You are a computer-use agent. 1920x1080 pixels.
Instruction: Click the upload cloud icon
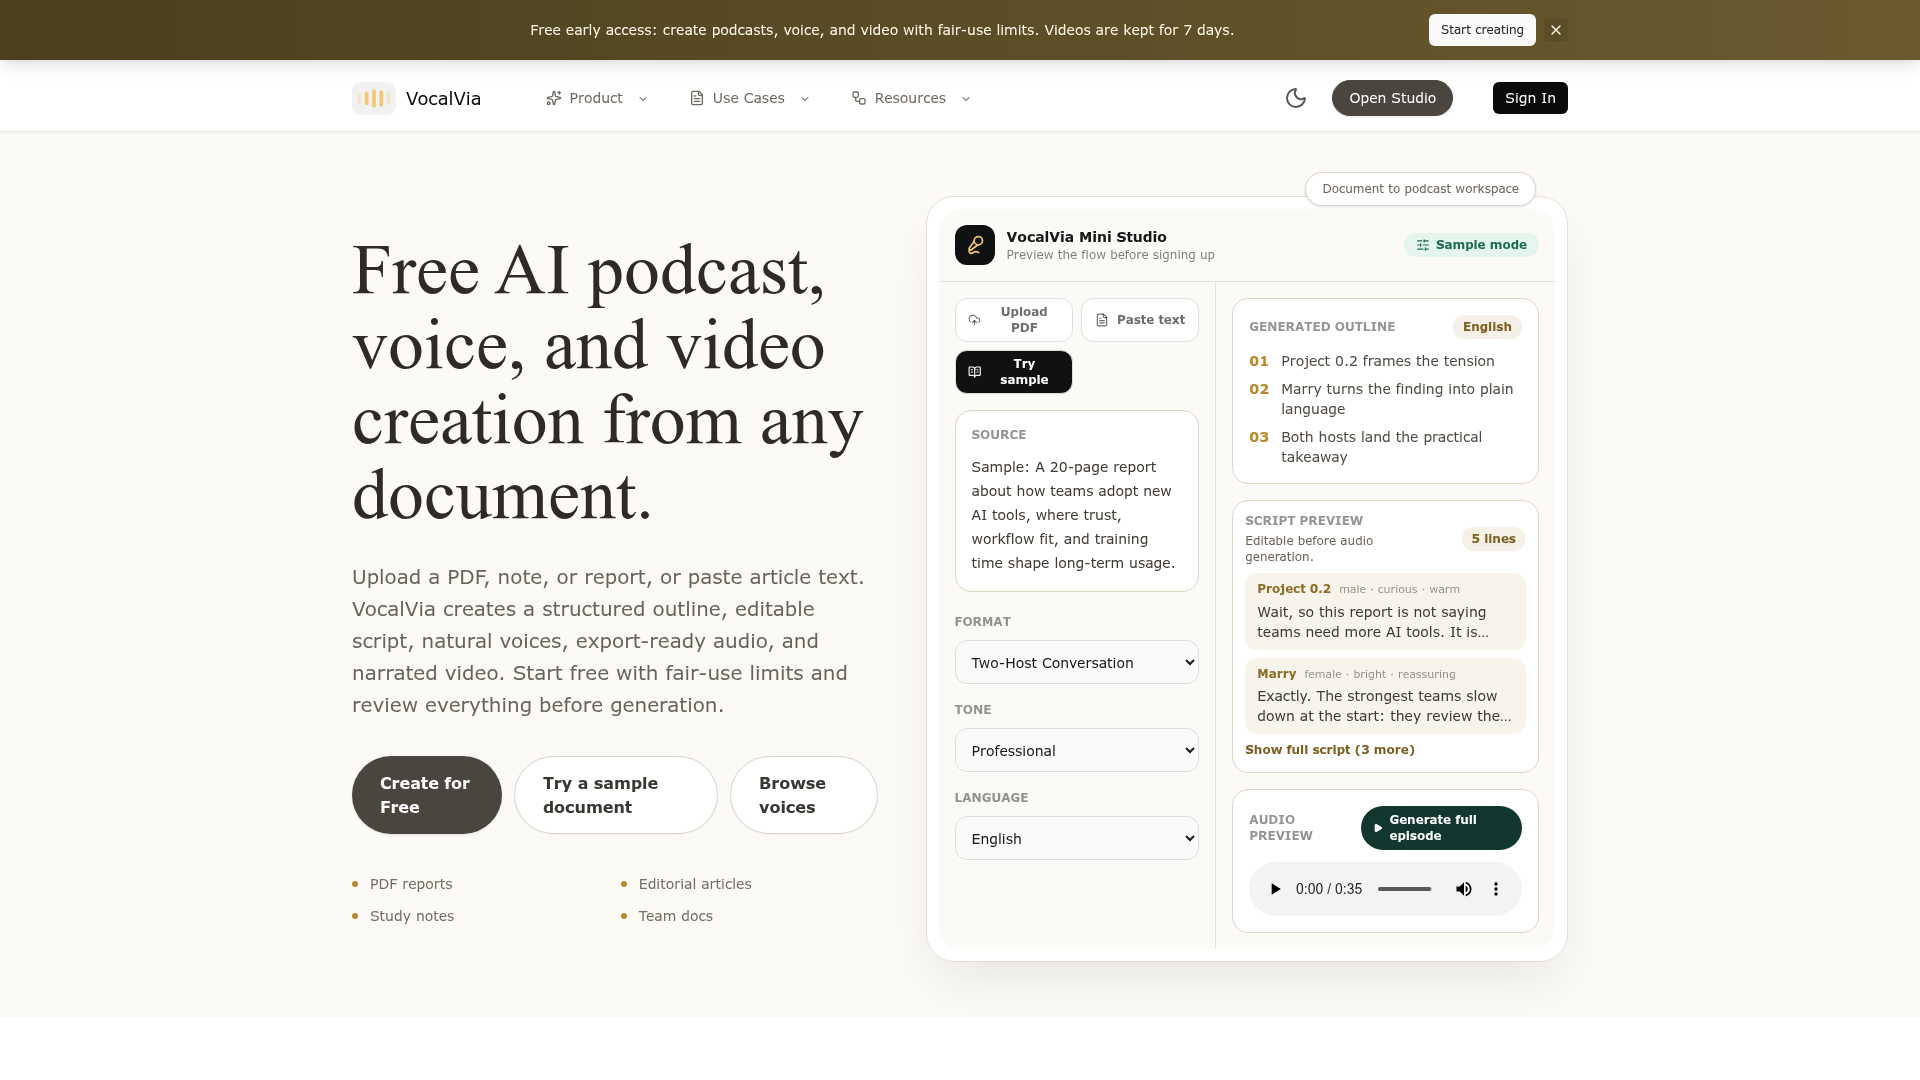click(975, 320)
